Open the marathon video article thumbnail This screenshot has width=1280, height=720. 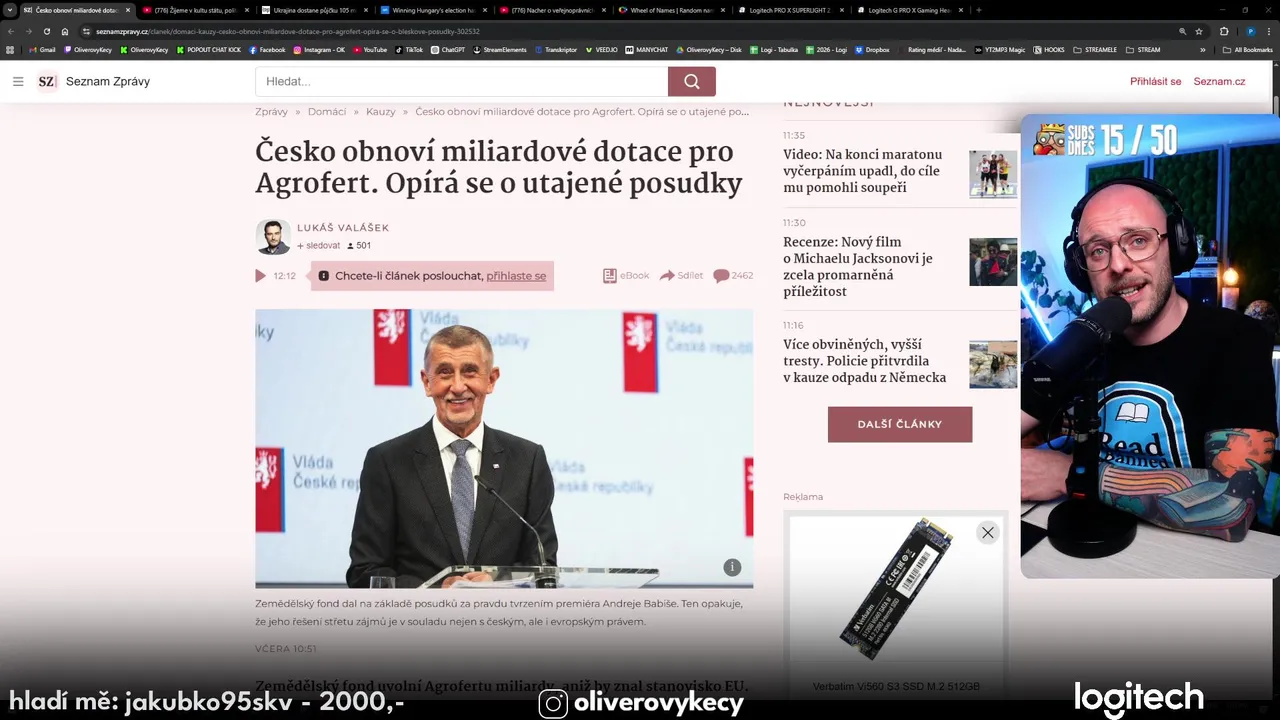(x=993, y=174)
